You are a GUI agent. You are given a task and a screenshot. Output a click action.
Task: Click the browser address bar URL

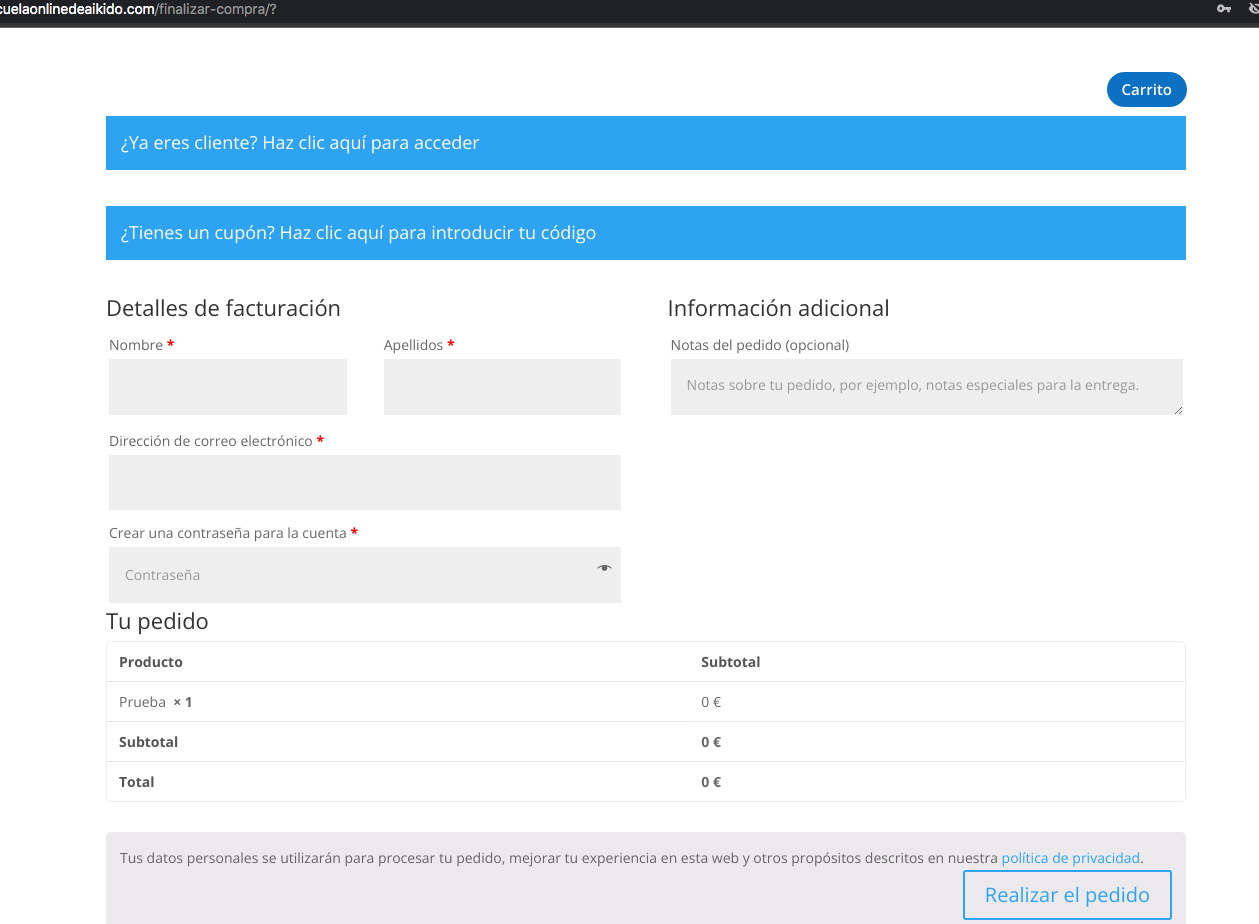click(138, 9)
